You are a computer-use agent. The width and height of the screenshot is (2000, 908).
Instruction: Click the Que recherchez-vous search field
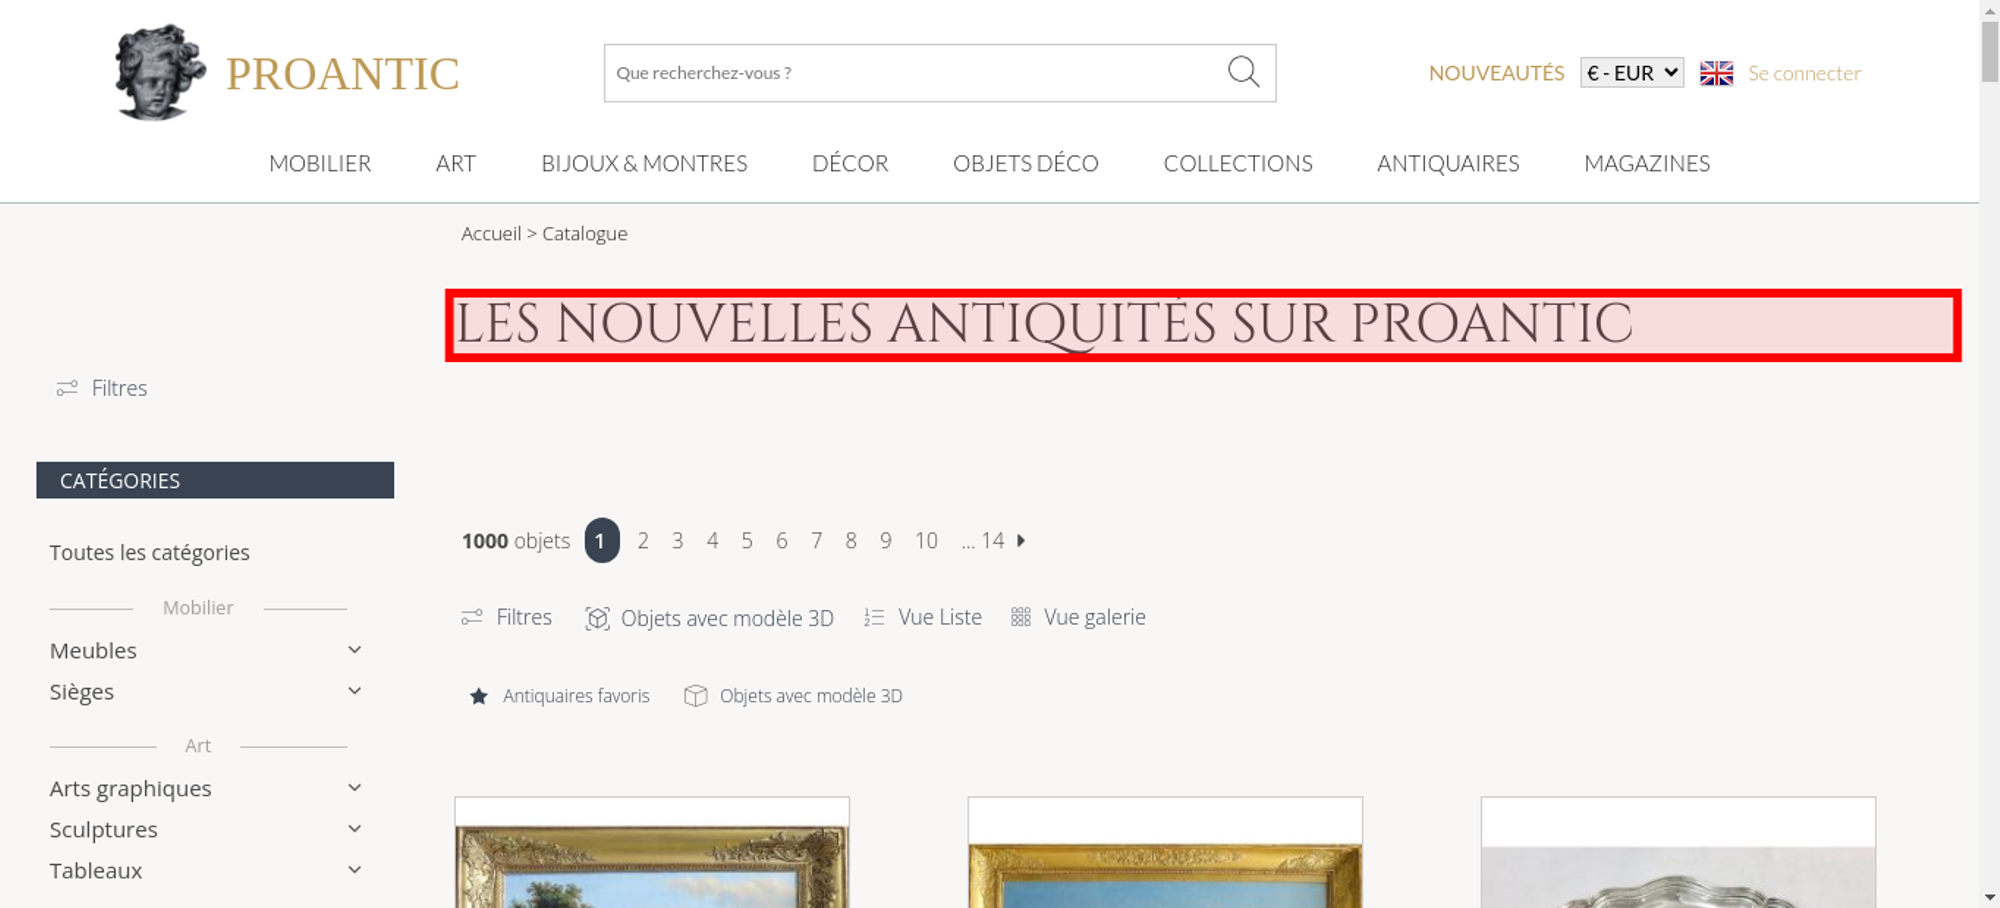point(915,73)
